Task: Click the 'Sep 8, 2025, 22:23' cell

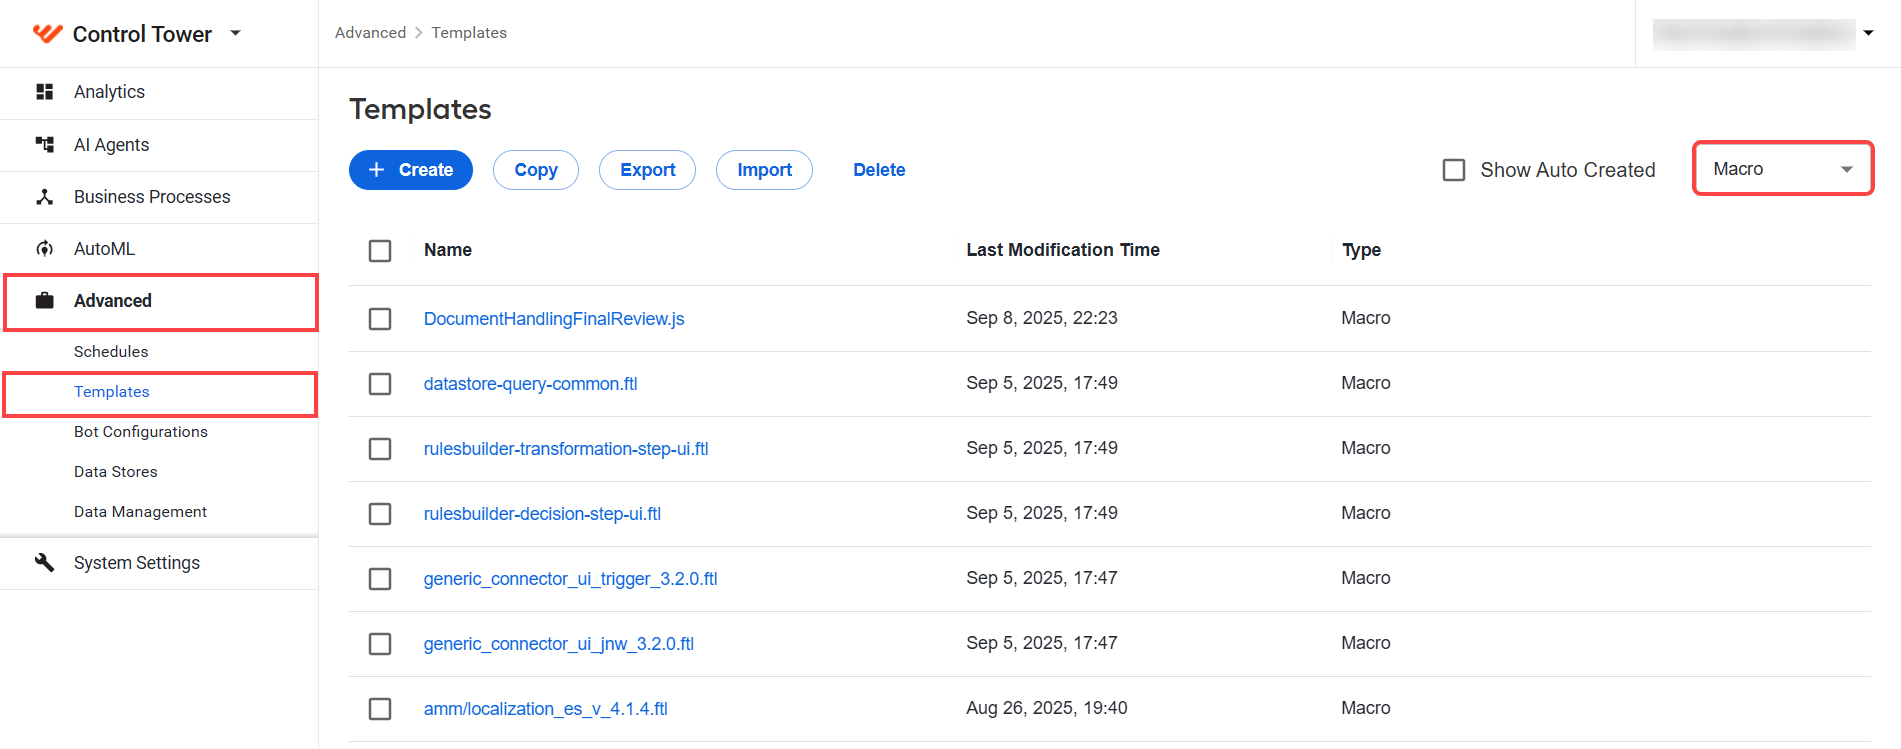Action: pos(1042,318)
